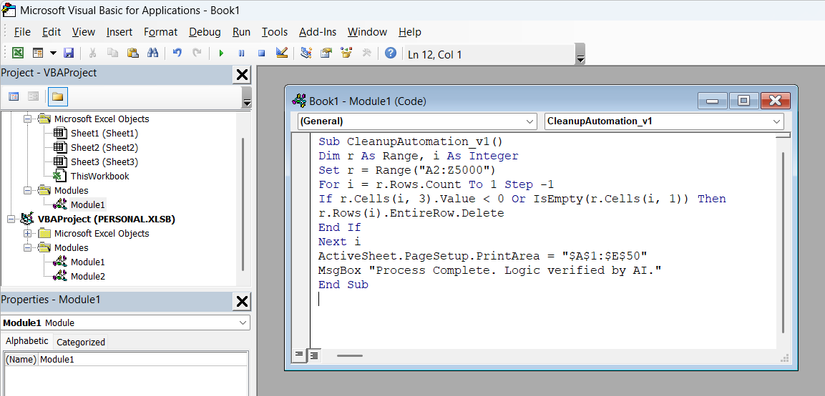This screenshot has width=825, height=396.
Task: Open the Window menu
Action: [x=367, y=32]
